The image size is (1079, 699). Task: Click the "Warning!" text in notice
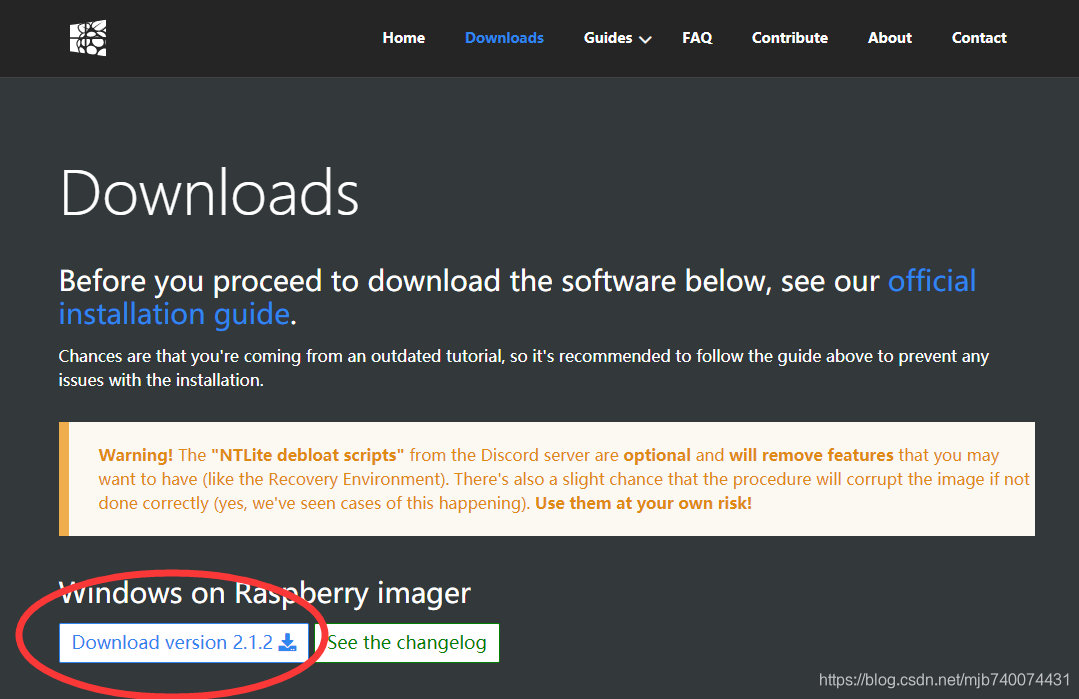(x=136, y=455)
